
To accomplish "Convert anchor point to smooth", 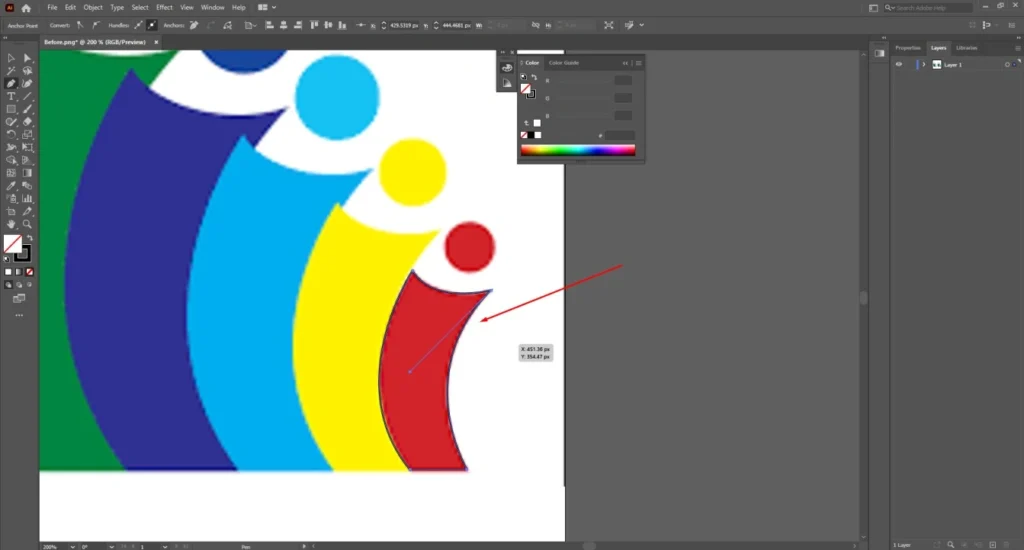I will (x=96, y=25).
